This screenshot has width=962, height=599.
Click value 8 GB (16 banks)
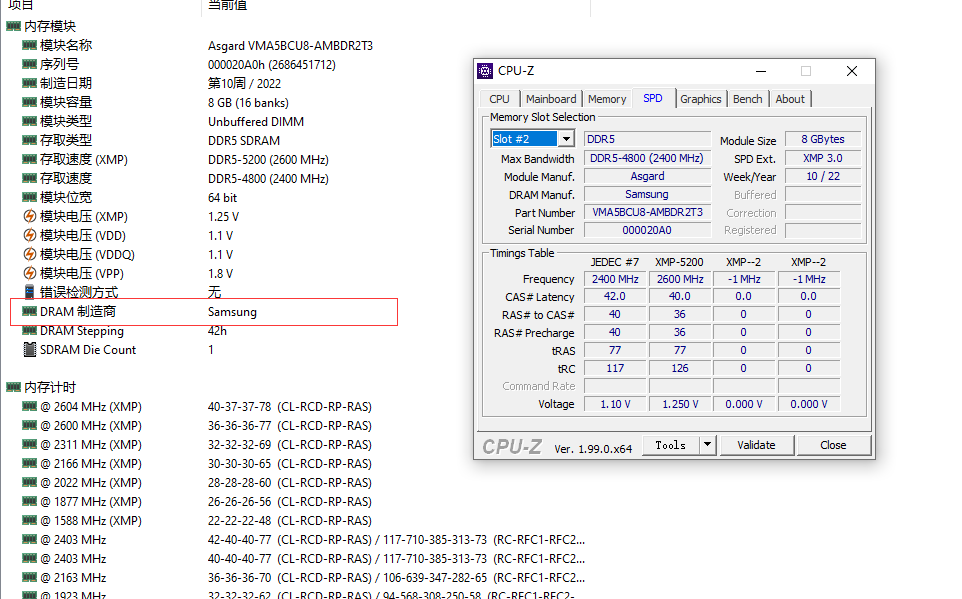(x=248, y=103)
